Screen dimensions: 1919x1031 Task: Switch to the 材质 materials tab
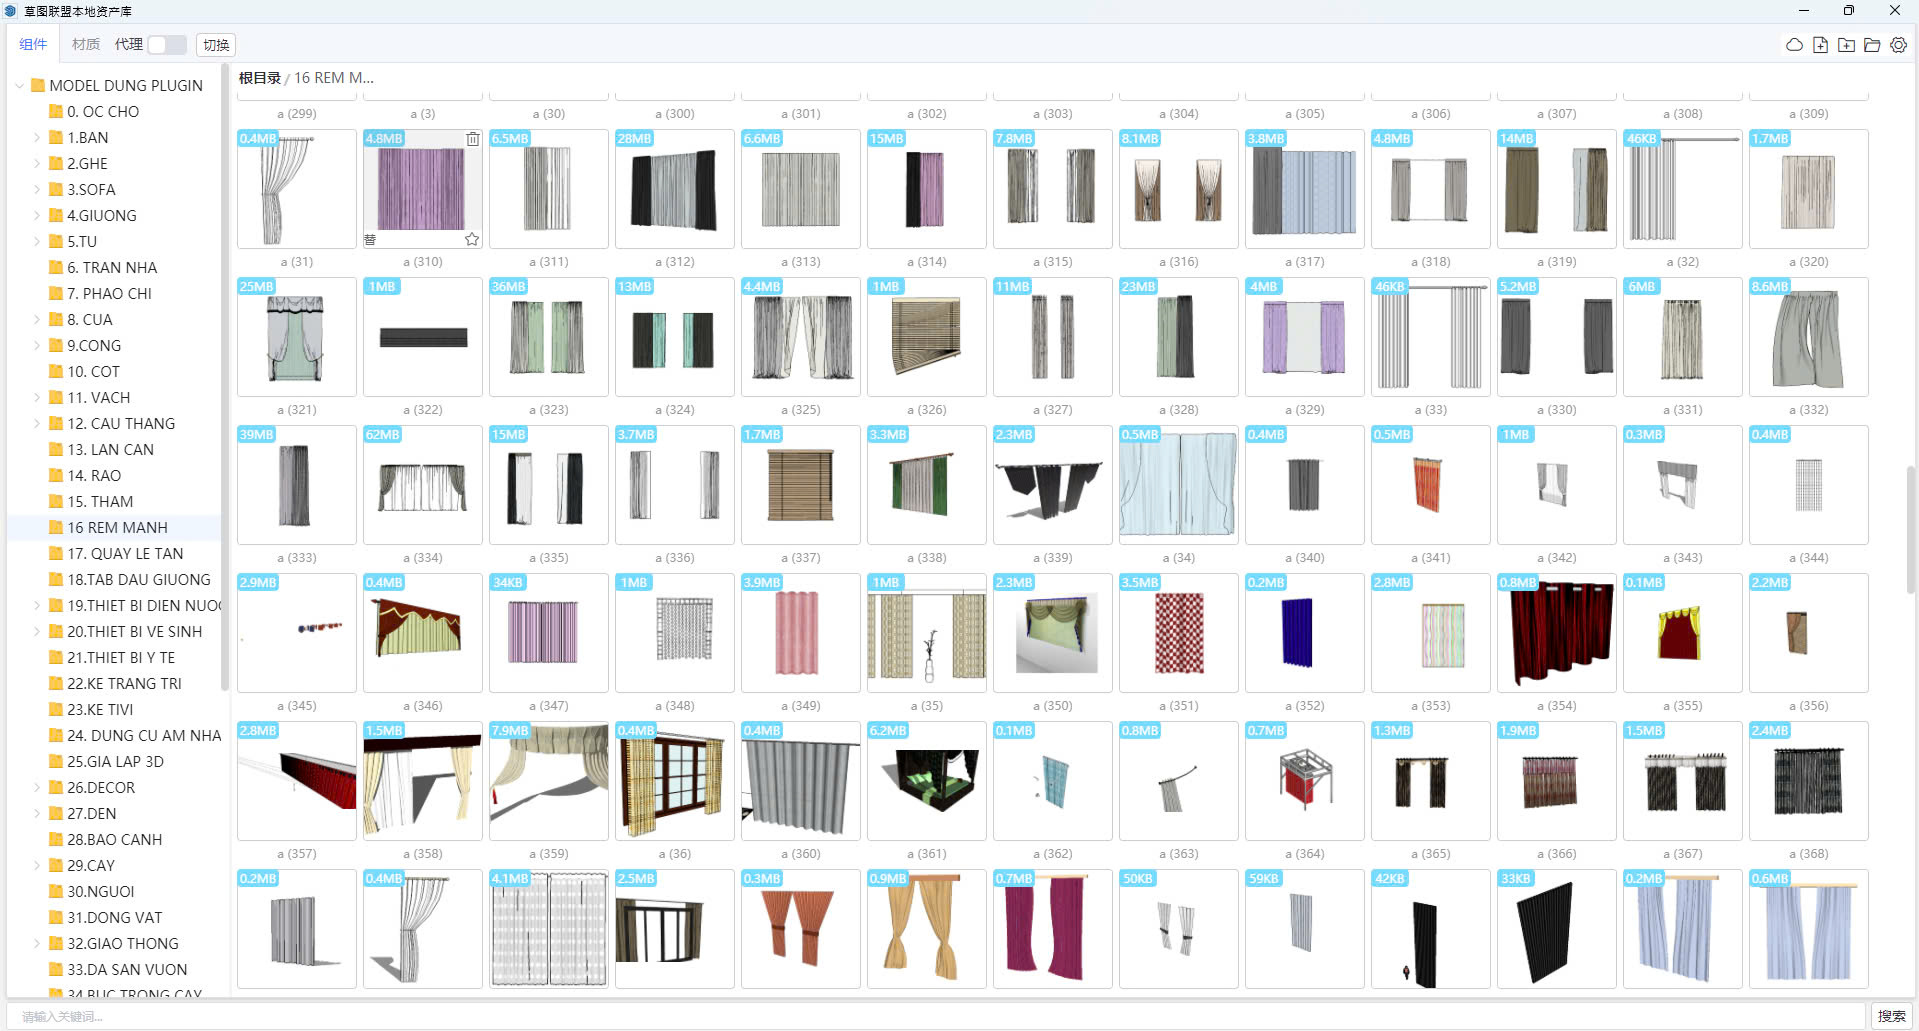click(86, 45)
